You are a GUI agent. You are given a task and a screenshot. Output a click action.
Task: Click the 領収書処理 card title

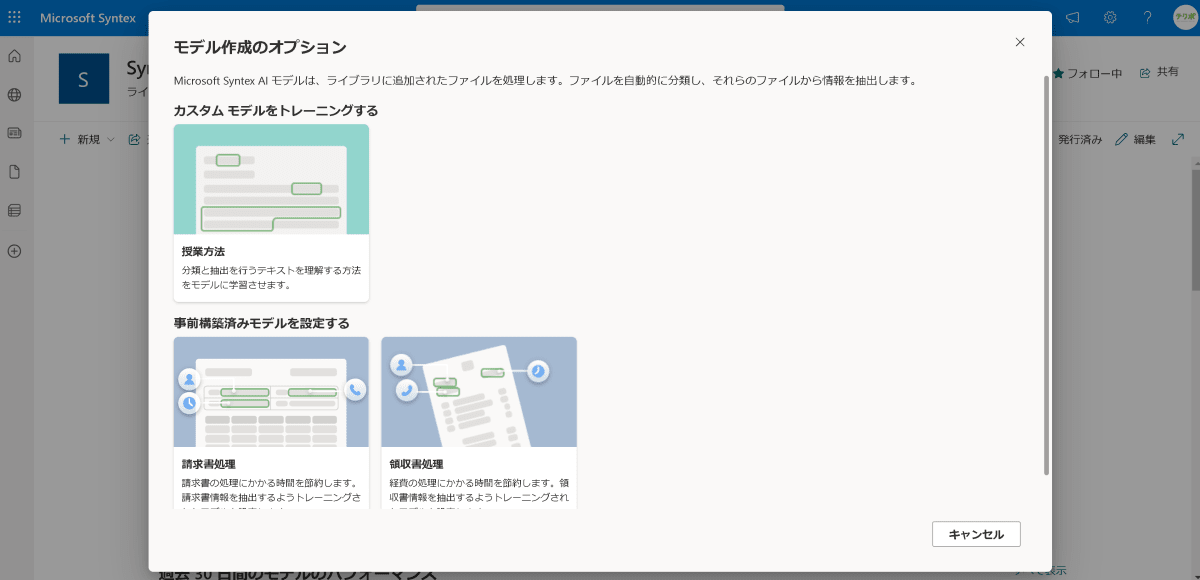[417, 465]
